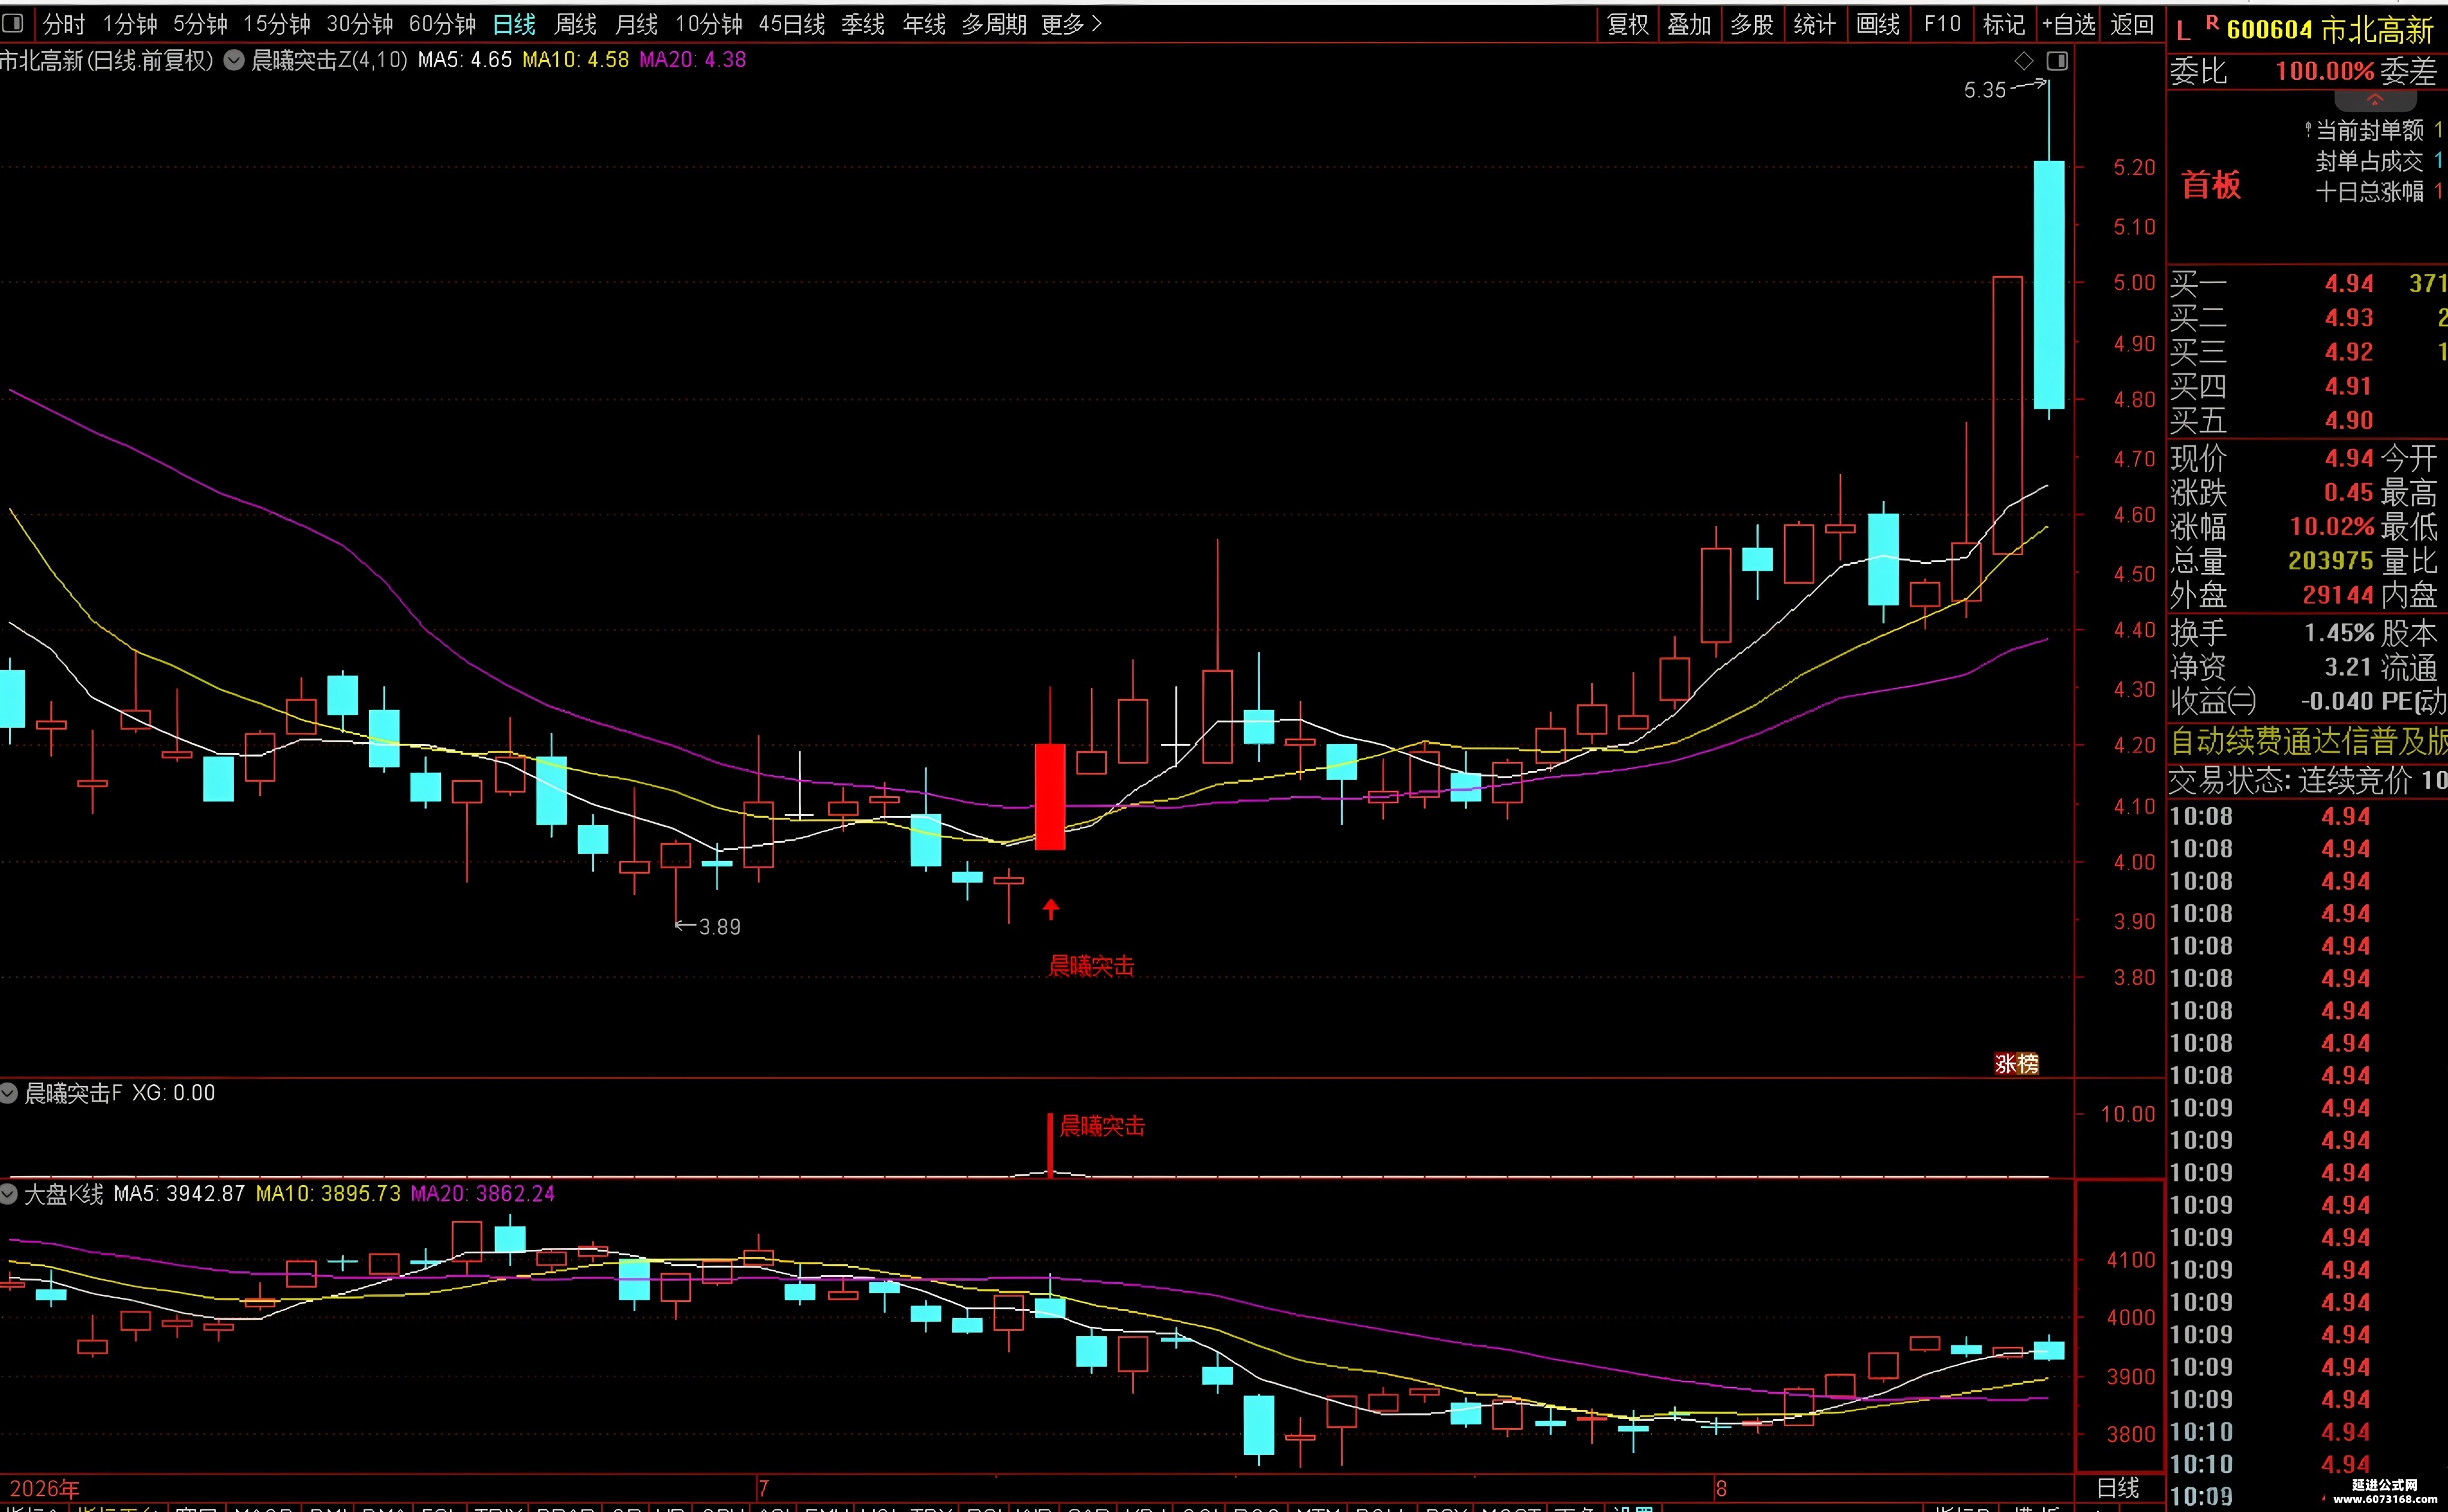Click the layout icon left of 分时
Viewport: 2448px width, 1512px height.
click(12, 23)
